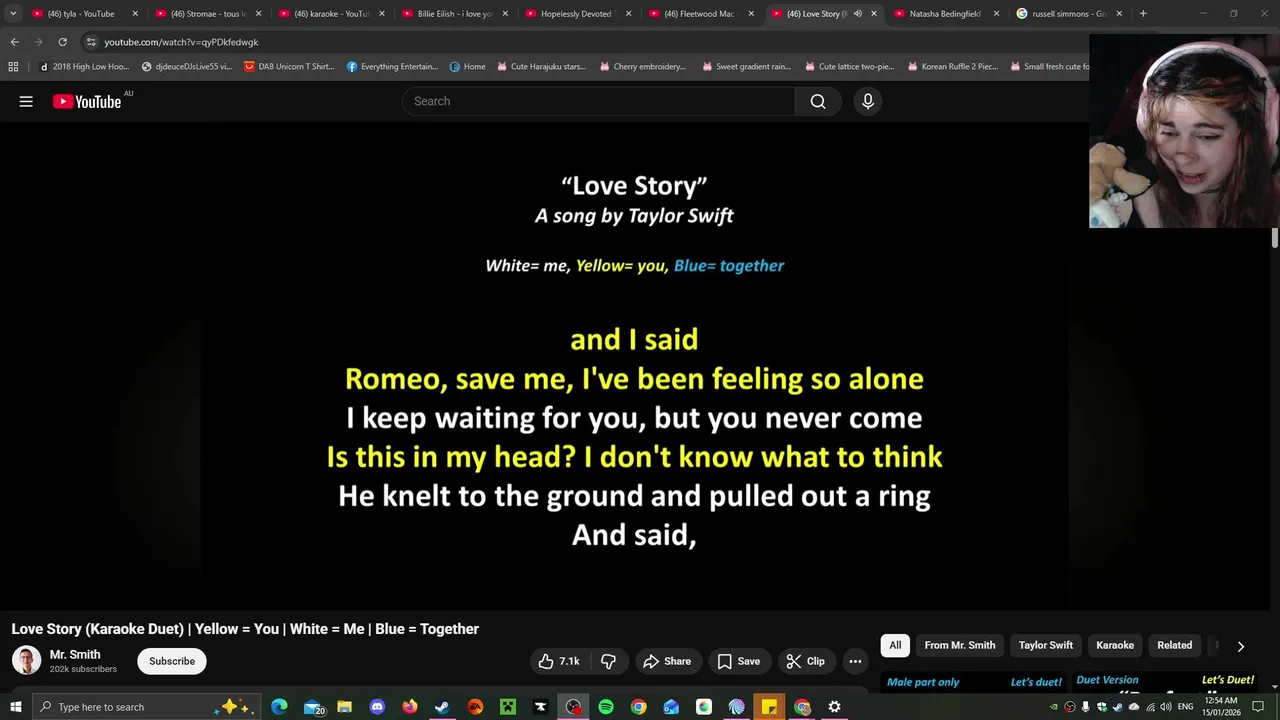Open Cherry embroidery bookmark
Screen dimensions: 1280x720
point(642,67)
